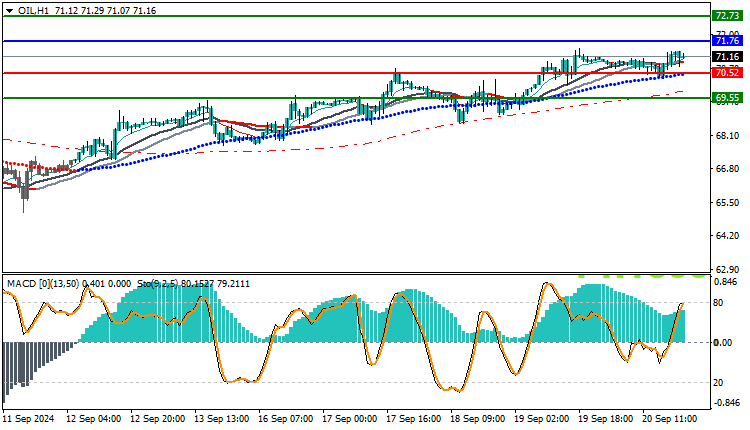
Task: Click the 66.80 price scale value
Action: click(727, 169)
